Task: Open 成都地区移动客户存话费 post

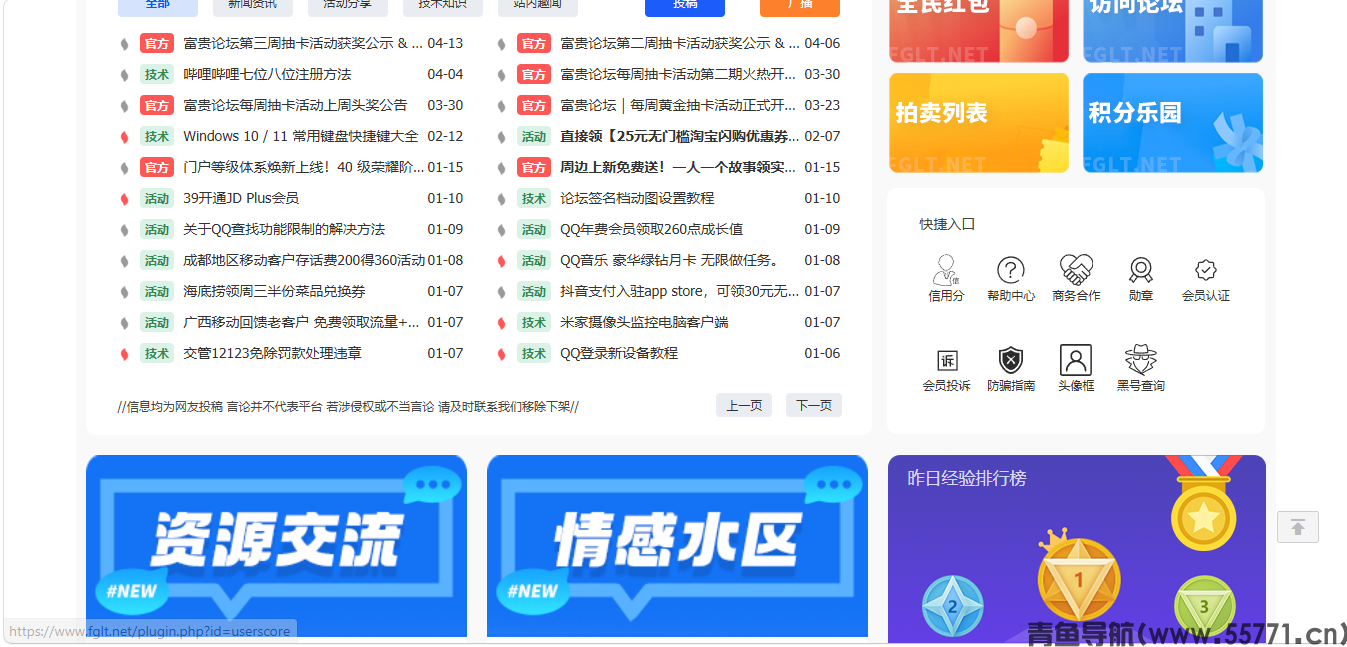Action: point(304,260)
